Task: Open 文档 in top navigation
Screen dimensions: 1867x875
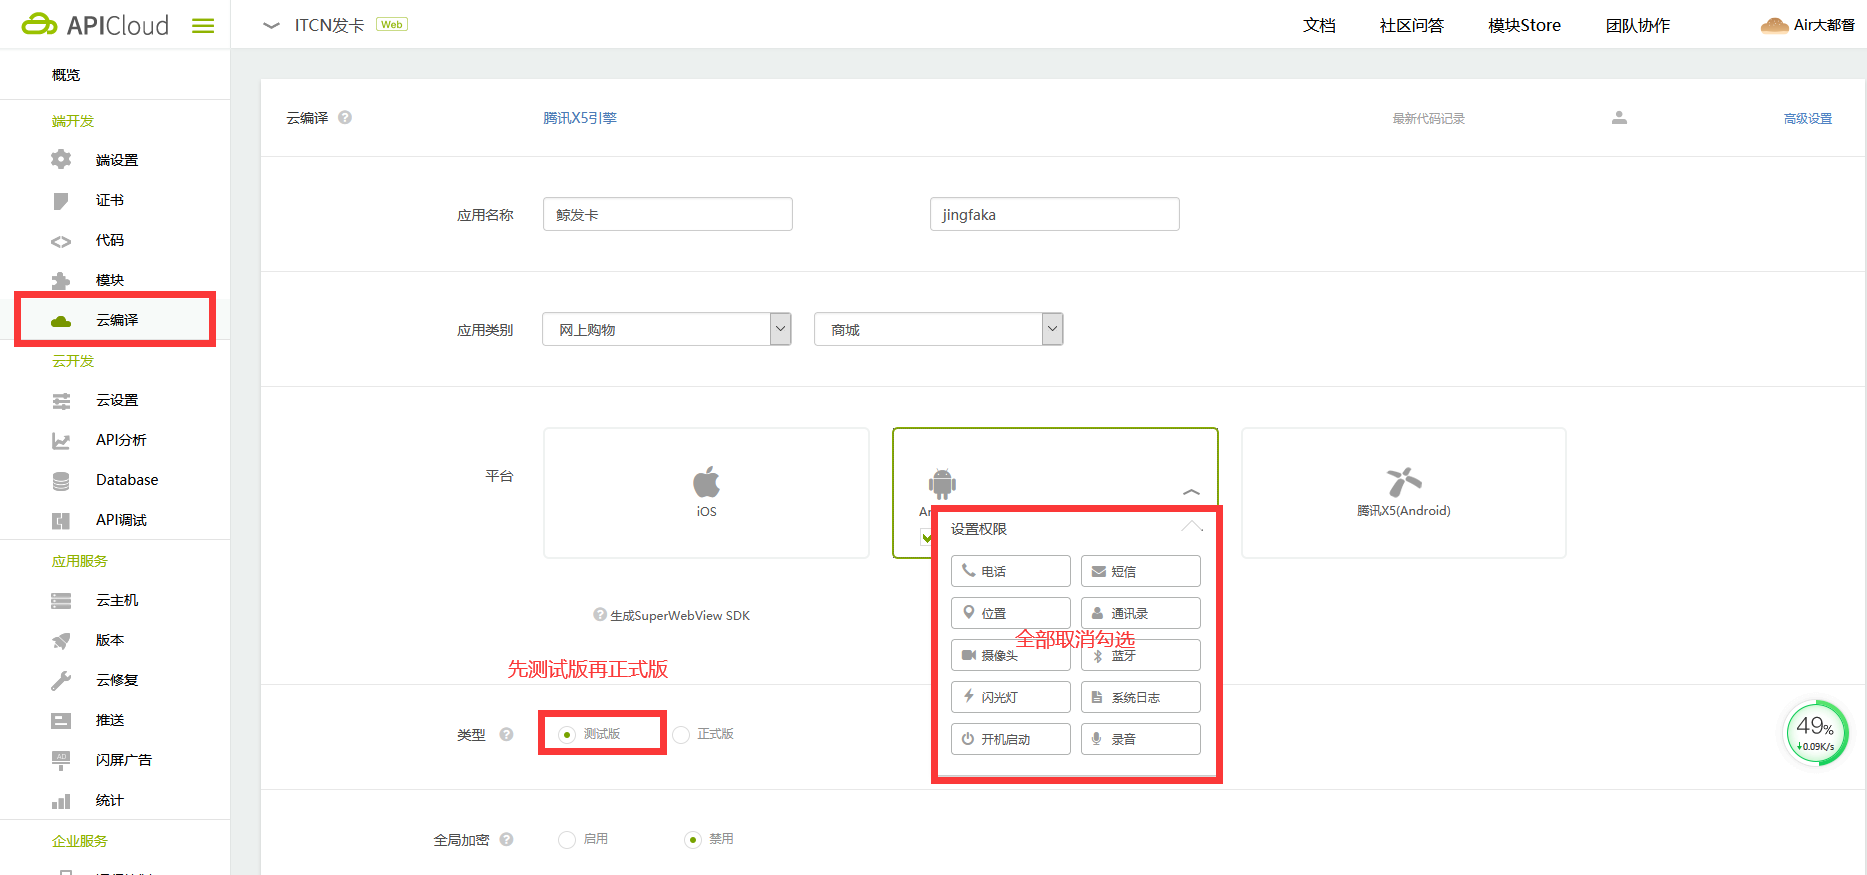Action: (x=1319, y=26)
